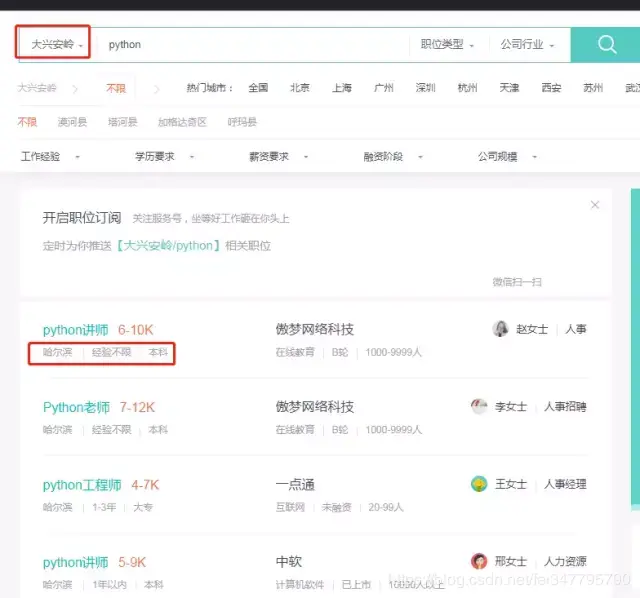The image size is (640, 598).
Task: Open the 公司规模 filter dropdown
Action: click(x=507, y=156)
